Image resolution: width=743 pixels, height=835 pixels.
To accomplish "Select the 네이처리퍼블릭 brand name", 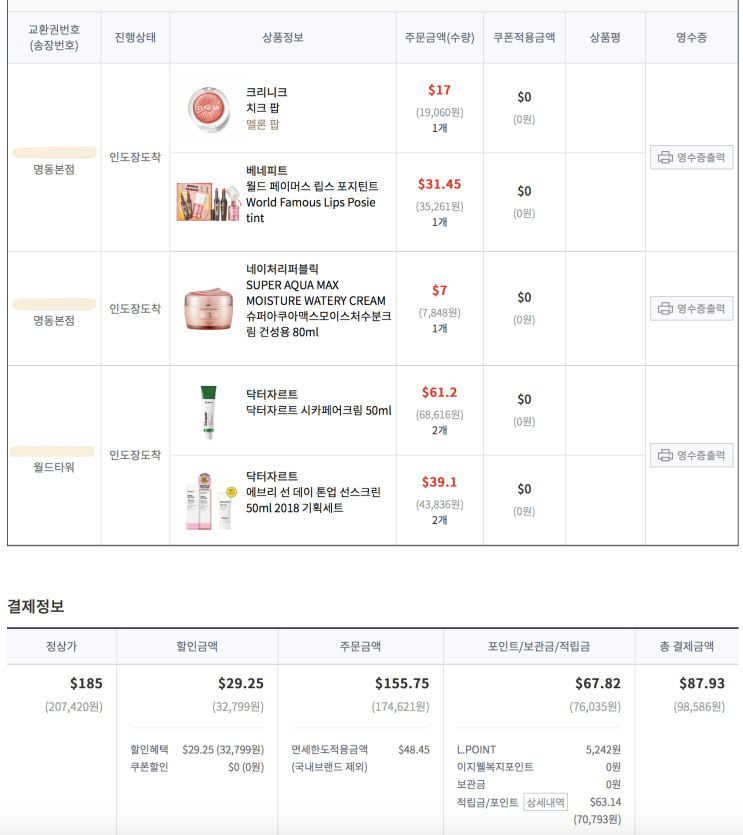I will click(x=282, y=269).
